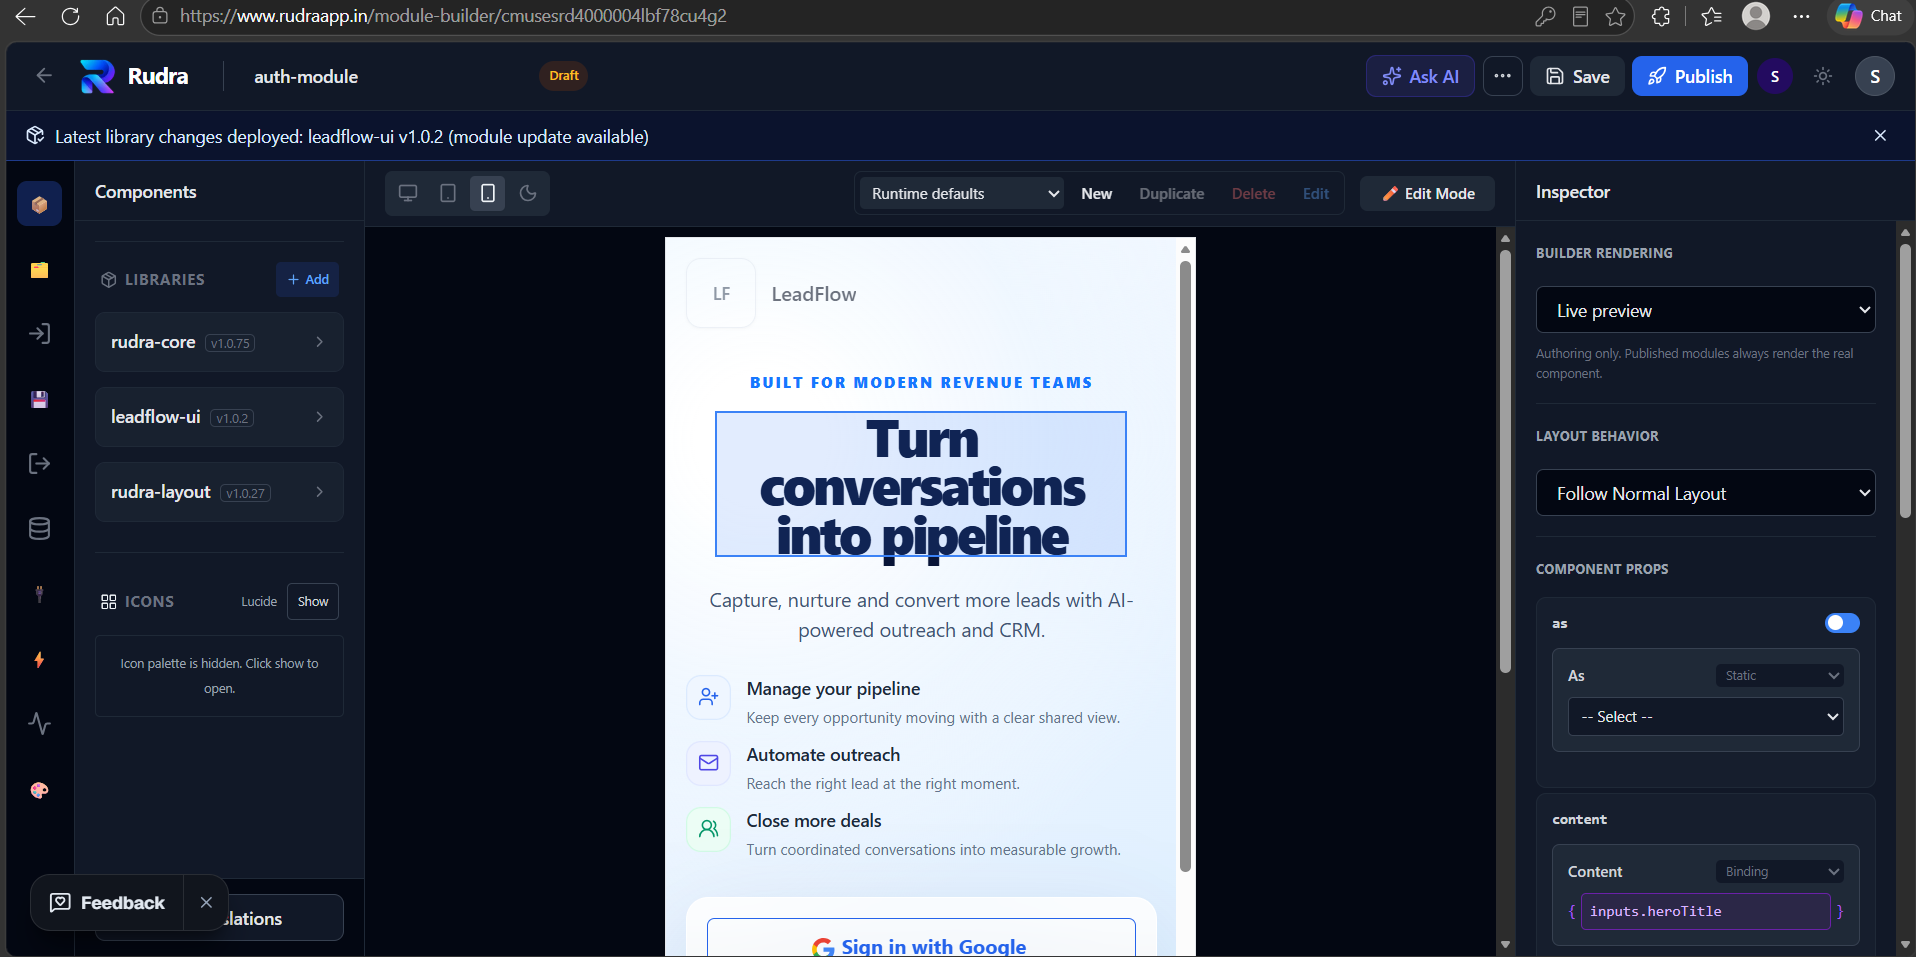The image size is (1916, 957).
Task: Open the Follow Normal Layout dropdown
Action: [x=1705, y=493]
